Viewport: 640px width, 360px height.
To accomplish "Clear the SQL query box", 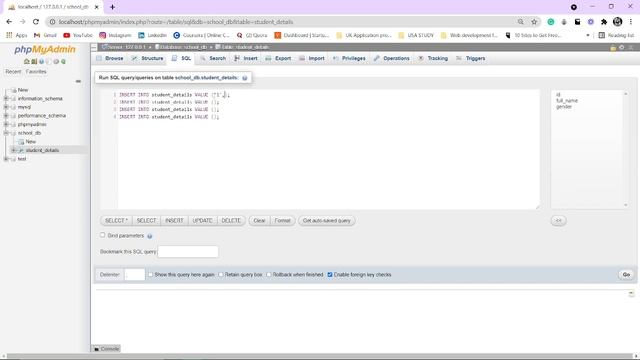I will point(259,220).
